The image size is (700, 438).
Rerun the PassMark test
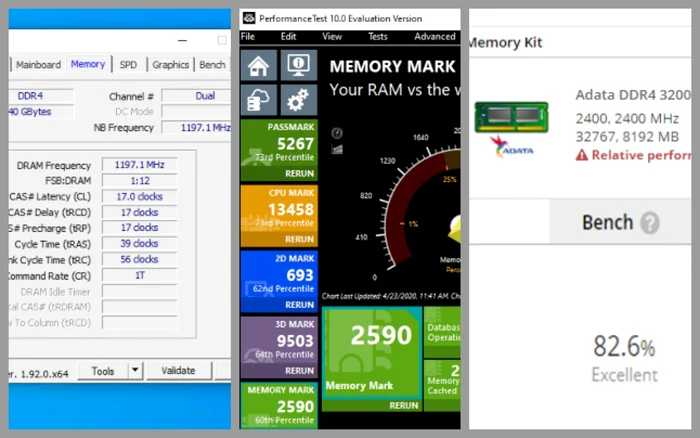[x=300, y=173]
